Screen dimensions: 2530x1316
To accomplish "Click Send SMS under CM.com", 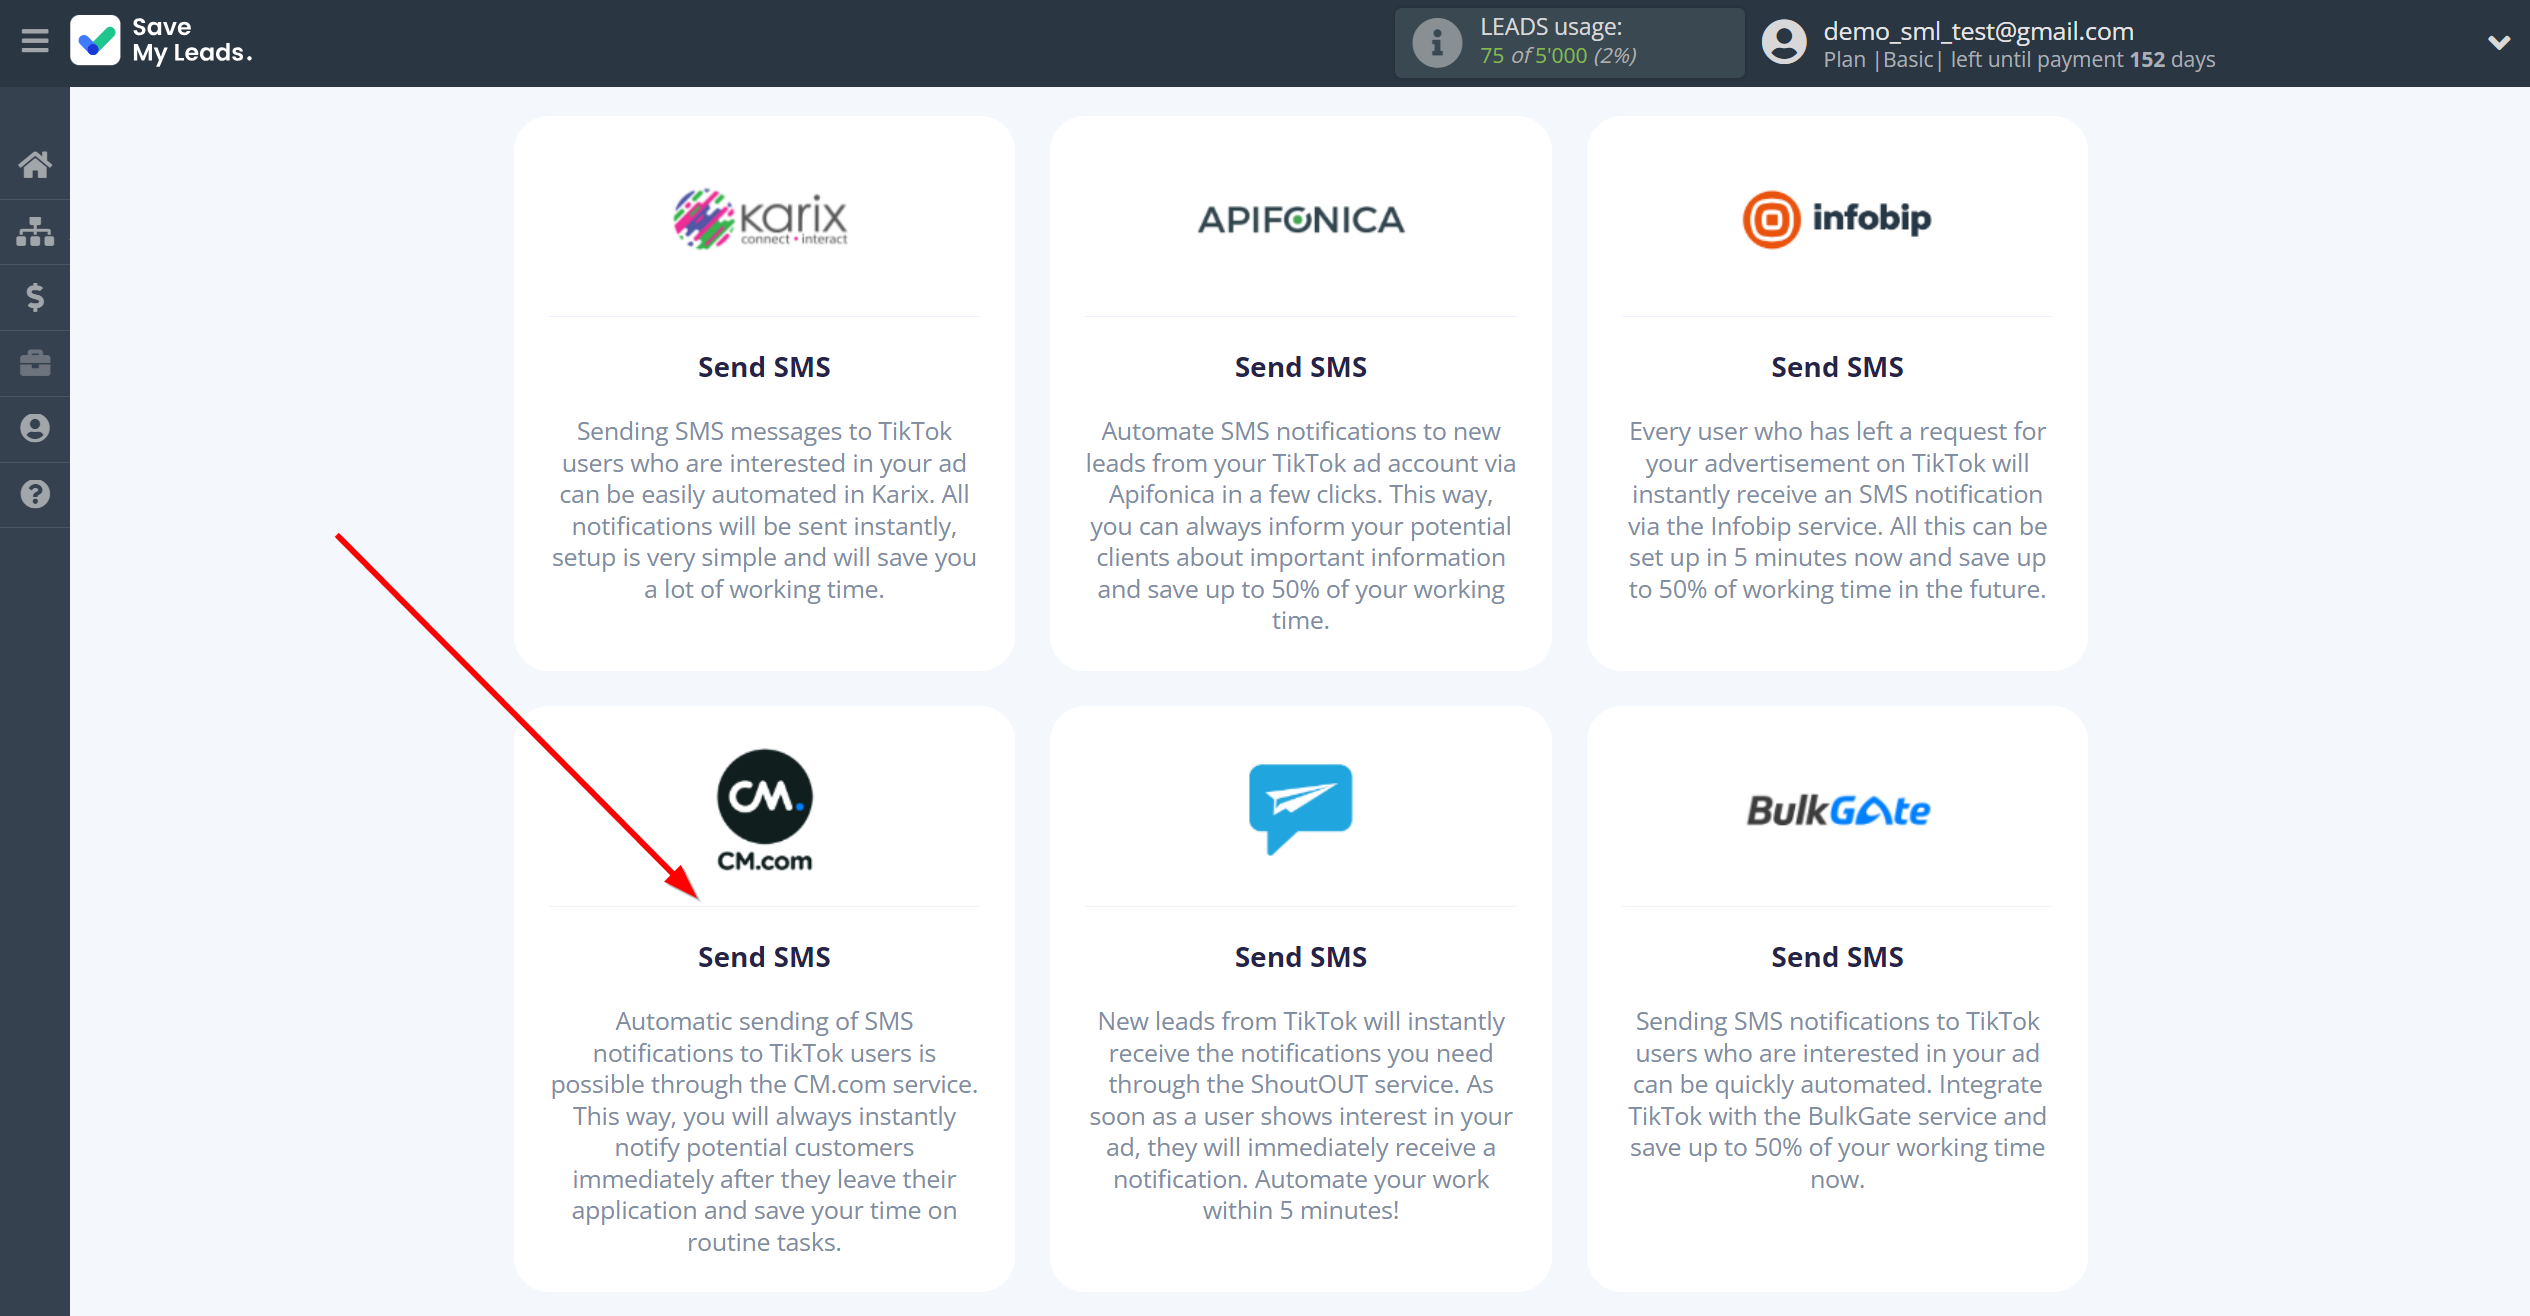I will 764,957.
